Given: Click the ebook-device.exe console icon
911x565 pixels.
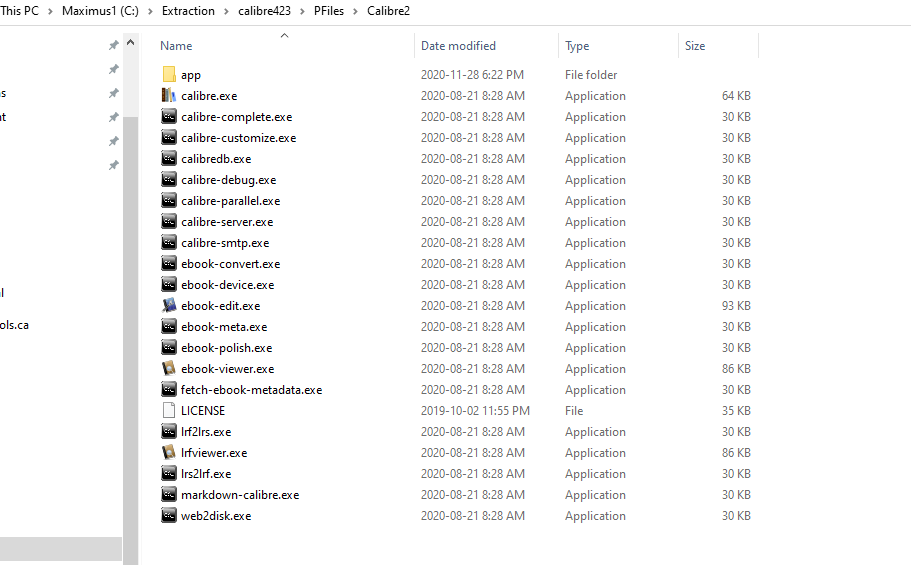Looking at the screenshot, I should pyautogui.click(x=168, y=284).
